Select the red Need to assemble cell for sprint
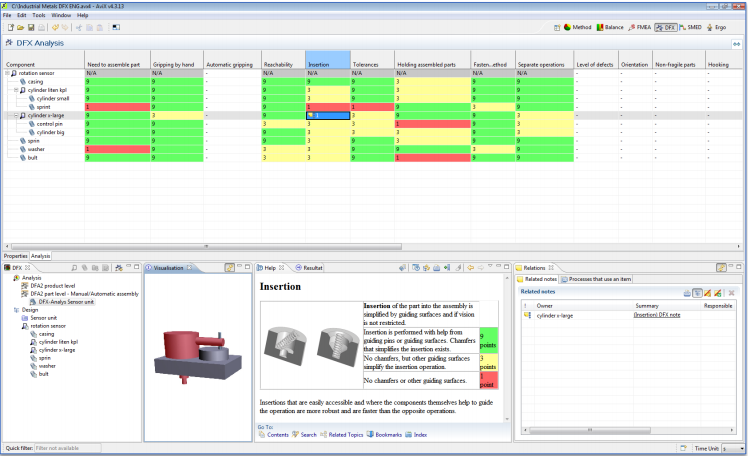The image size is (748, 456). tap(117, 107)
